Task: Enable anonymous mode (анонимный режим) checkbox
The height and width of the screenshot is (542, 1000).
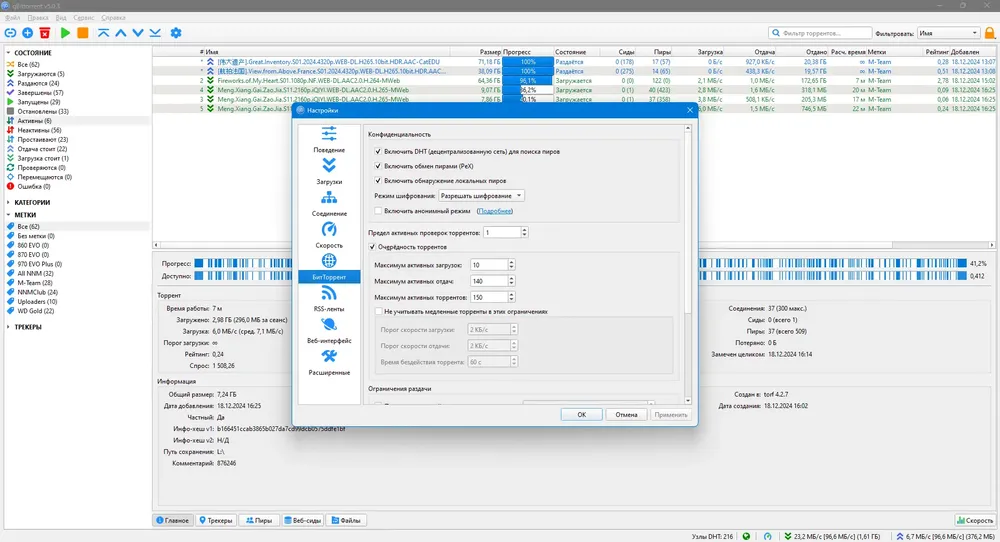Action: click(x=378, y=211)
